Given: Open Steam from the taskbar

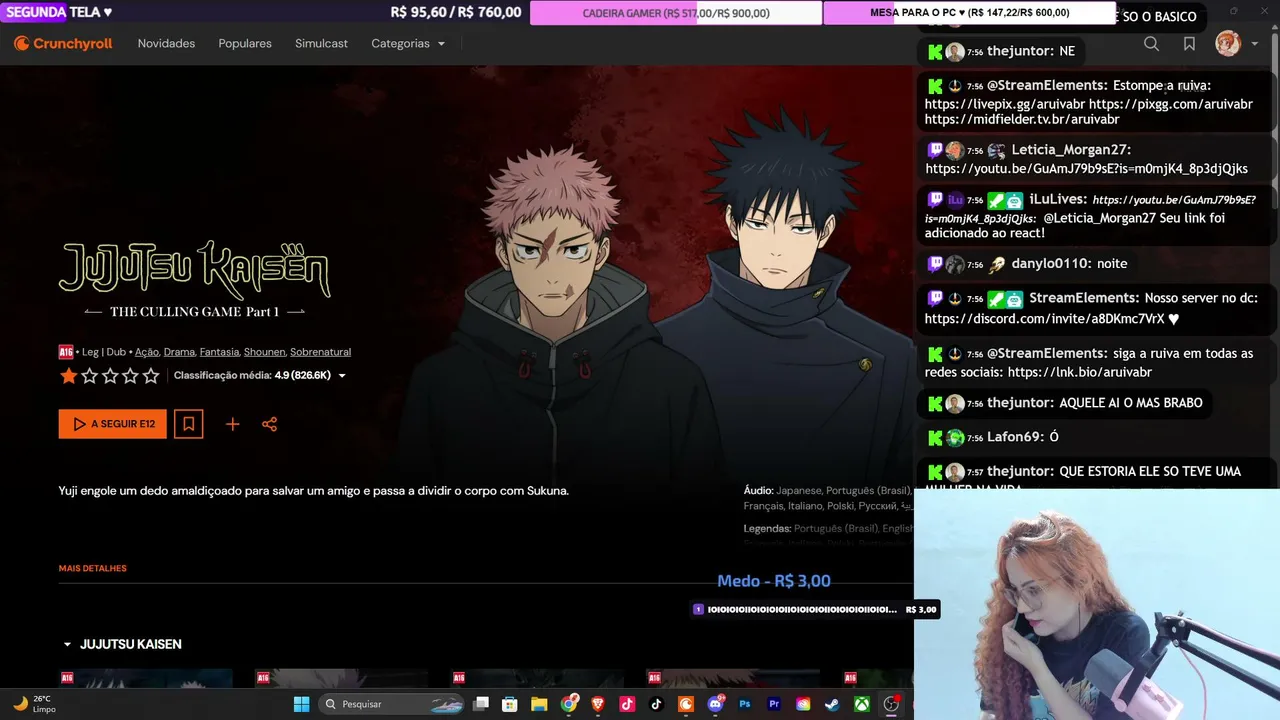Looking at the screenshot, I should (x=832, y=704).
